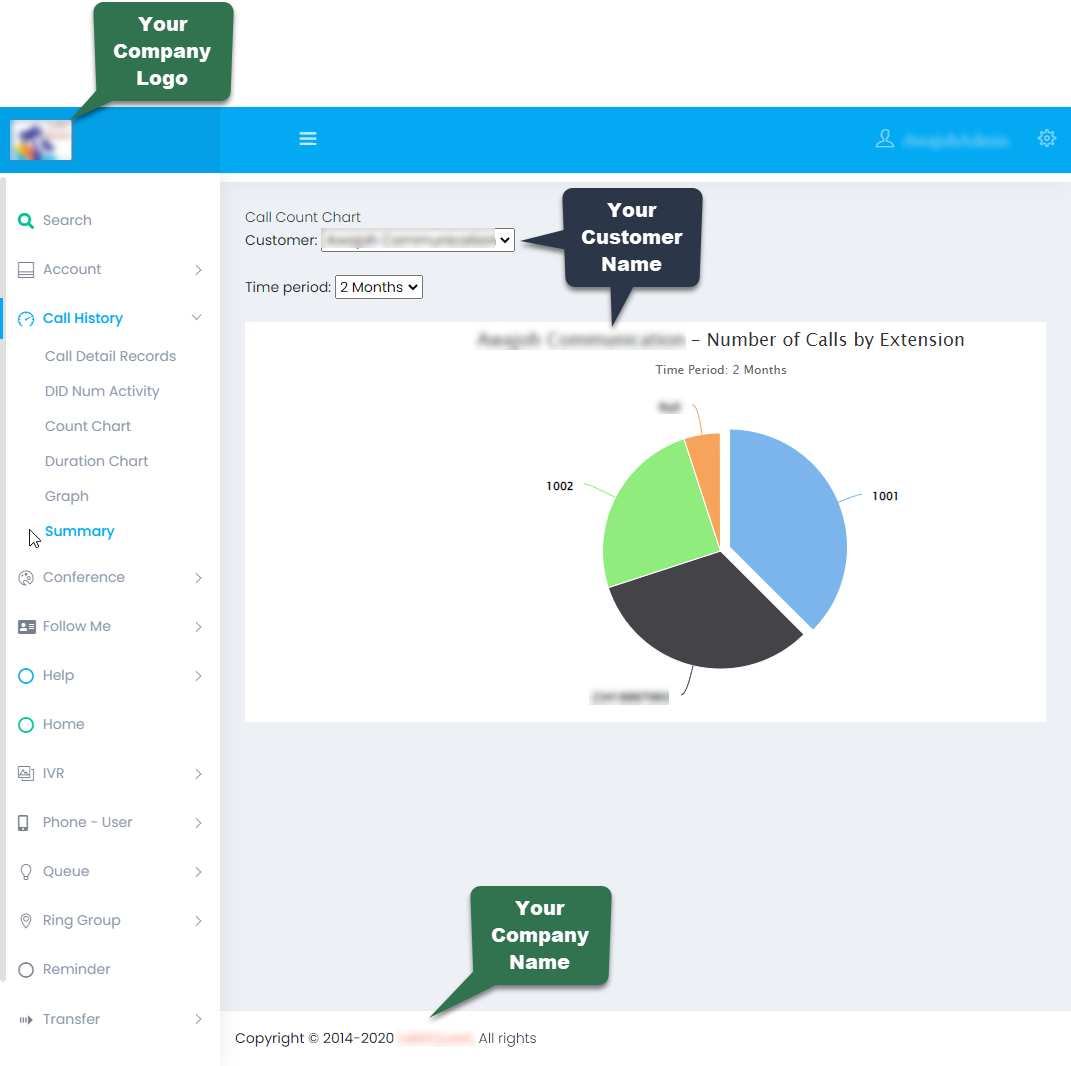Open DID Num Activity page
The height and width of the screenshot is (1066, 1071).
102,392
